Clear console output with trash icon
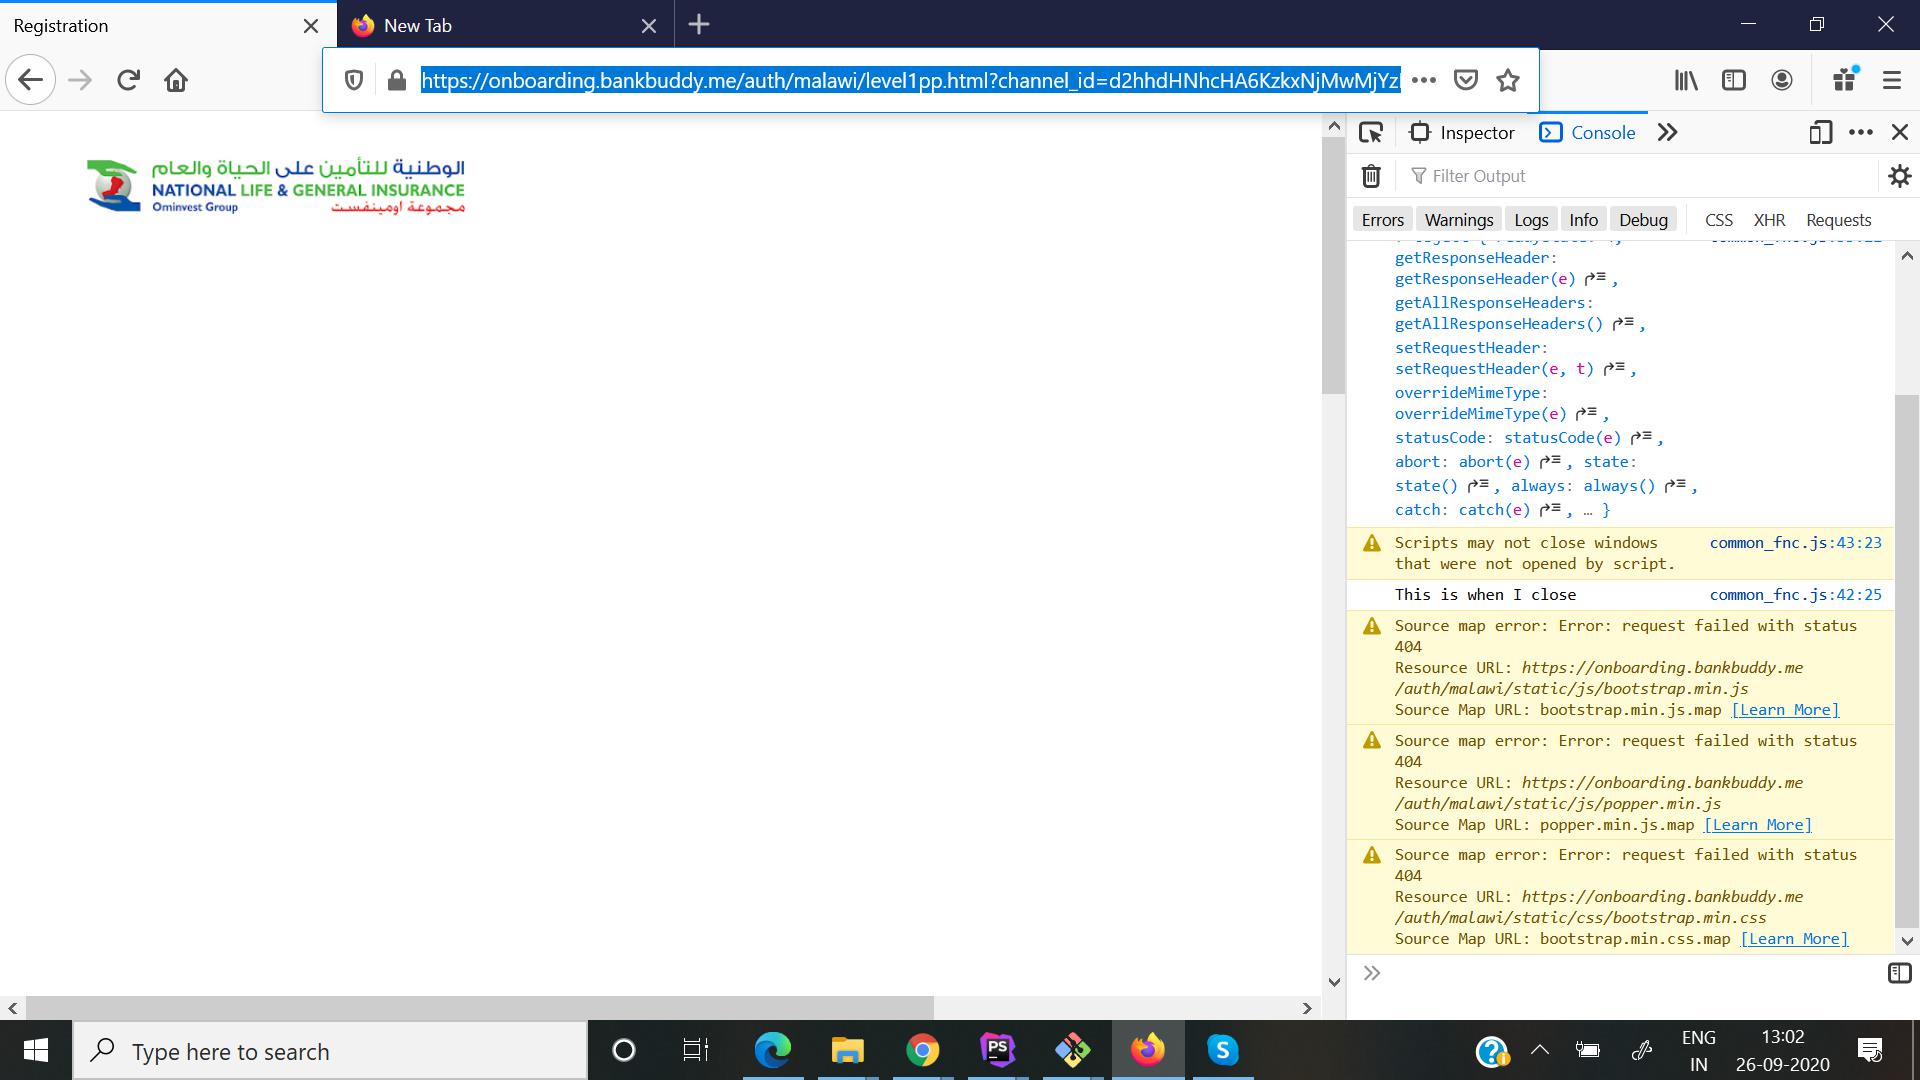 (1371, 176)
